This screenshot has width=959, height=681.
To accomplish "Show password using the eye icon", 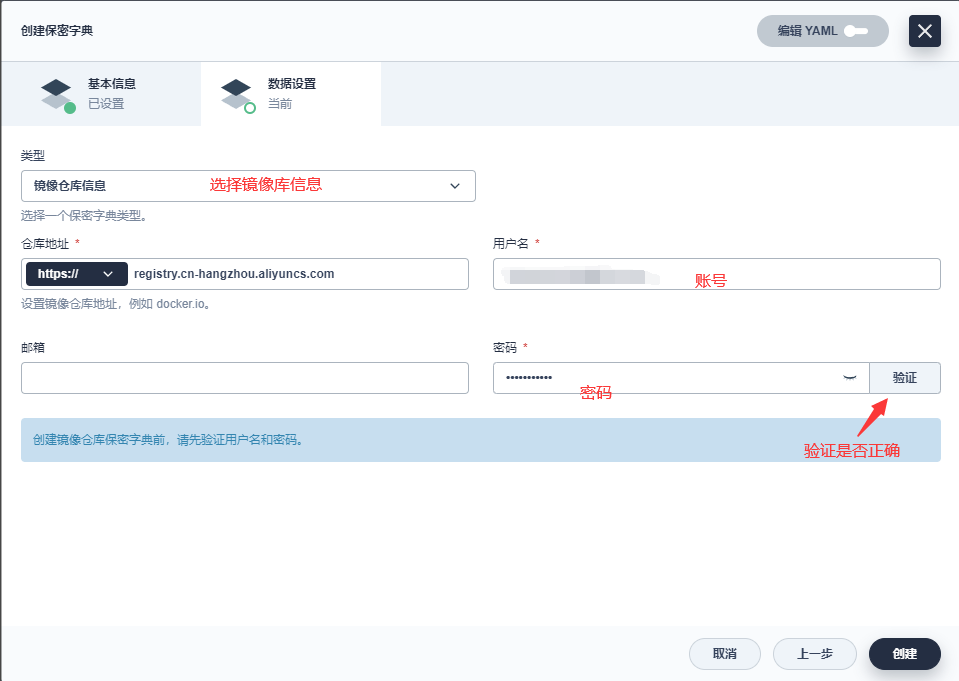I will [x=850, y=377].
